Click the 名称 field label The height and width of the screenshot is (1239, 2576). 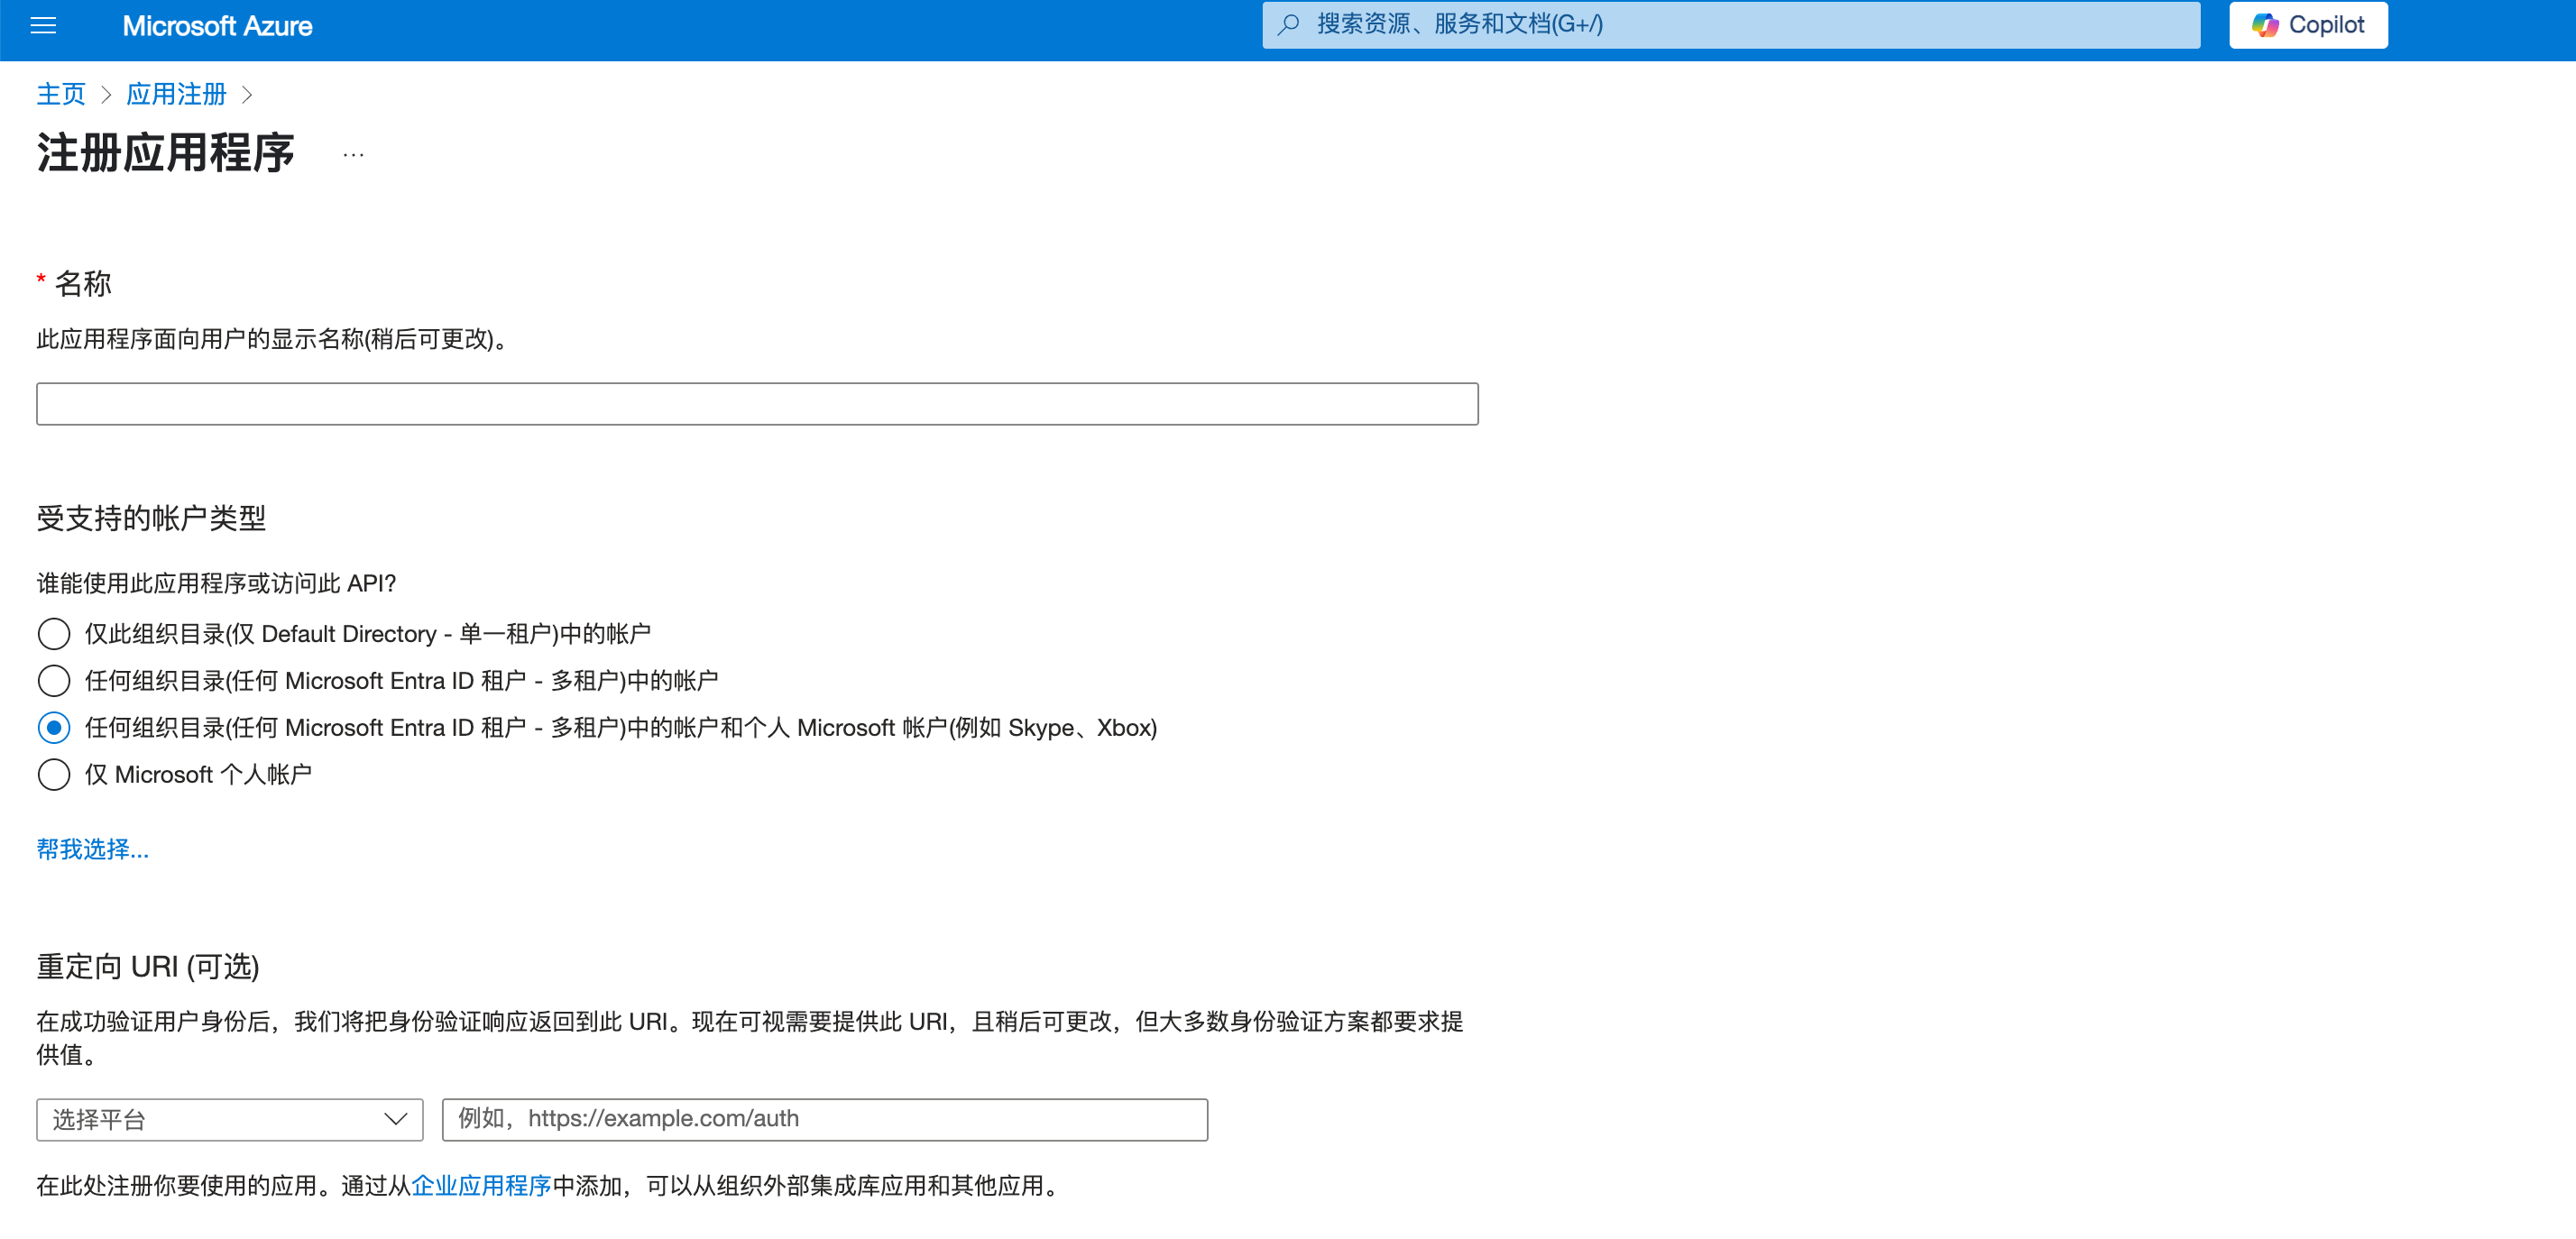83,283
